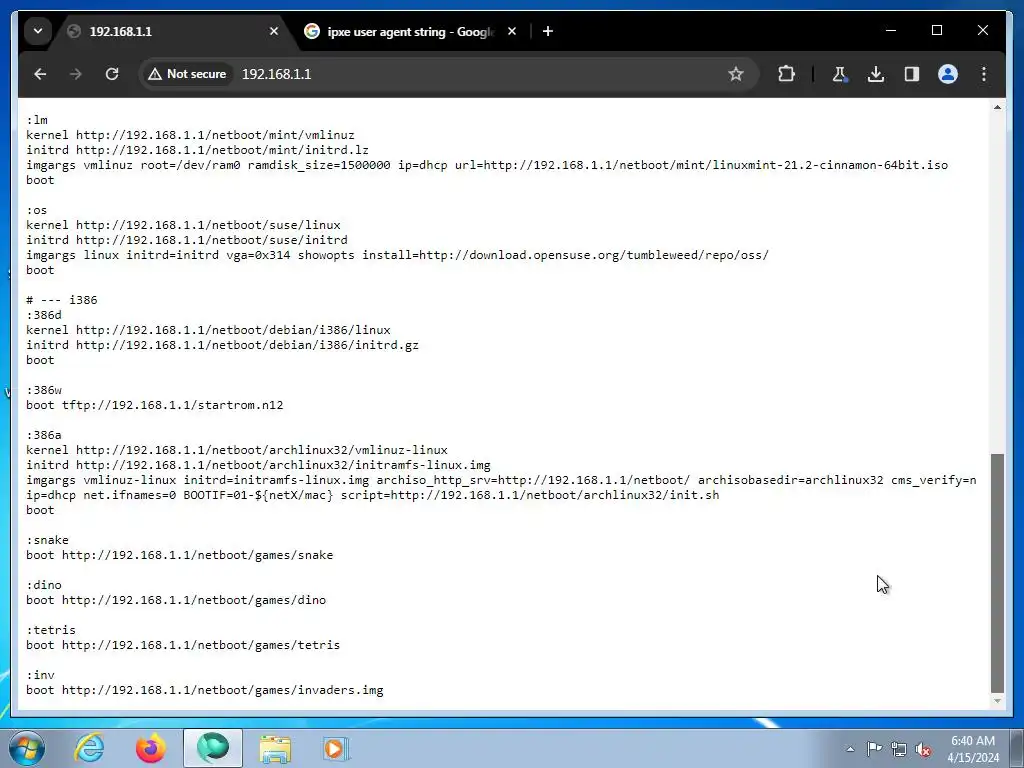Click 'boot tftp://192.168.1.1/startrom.n12' line
Screen dimensions: 1024x768
point(155,406)
